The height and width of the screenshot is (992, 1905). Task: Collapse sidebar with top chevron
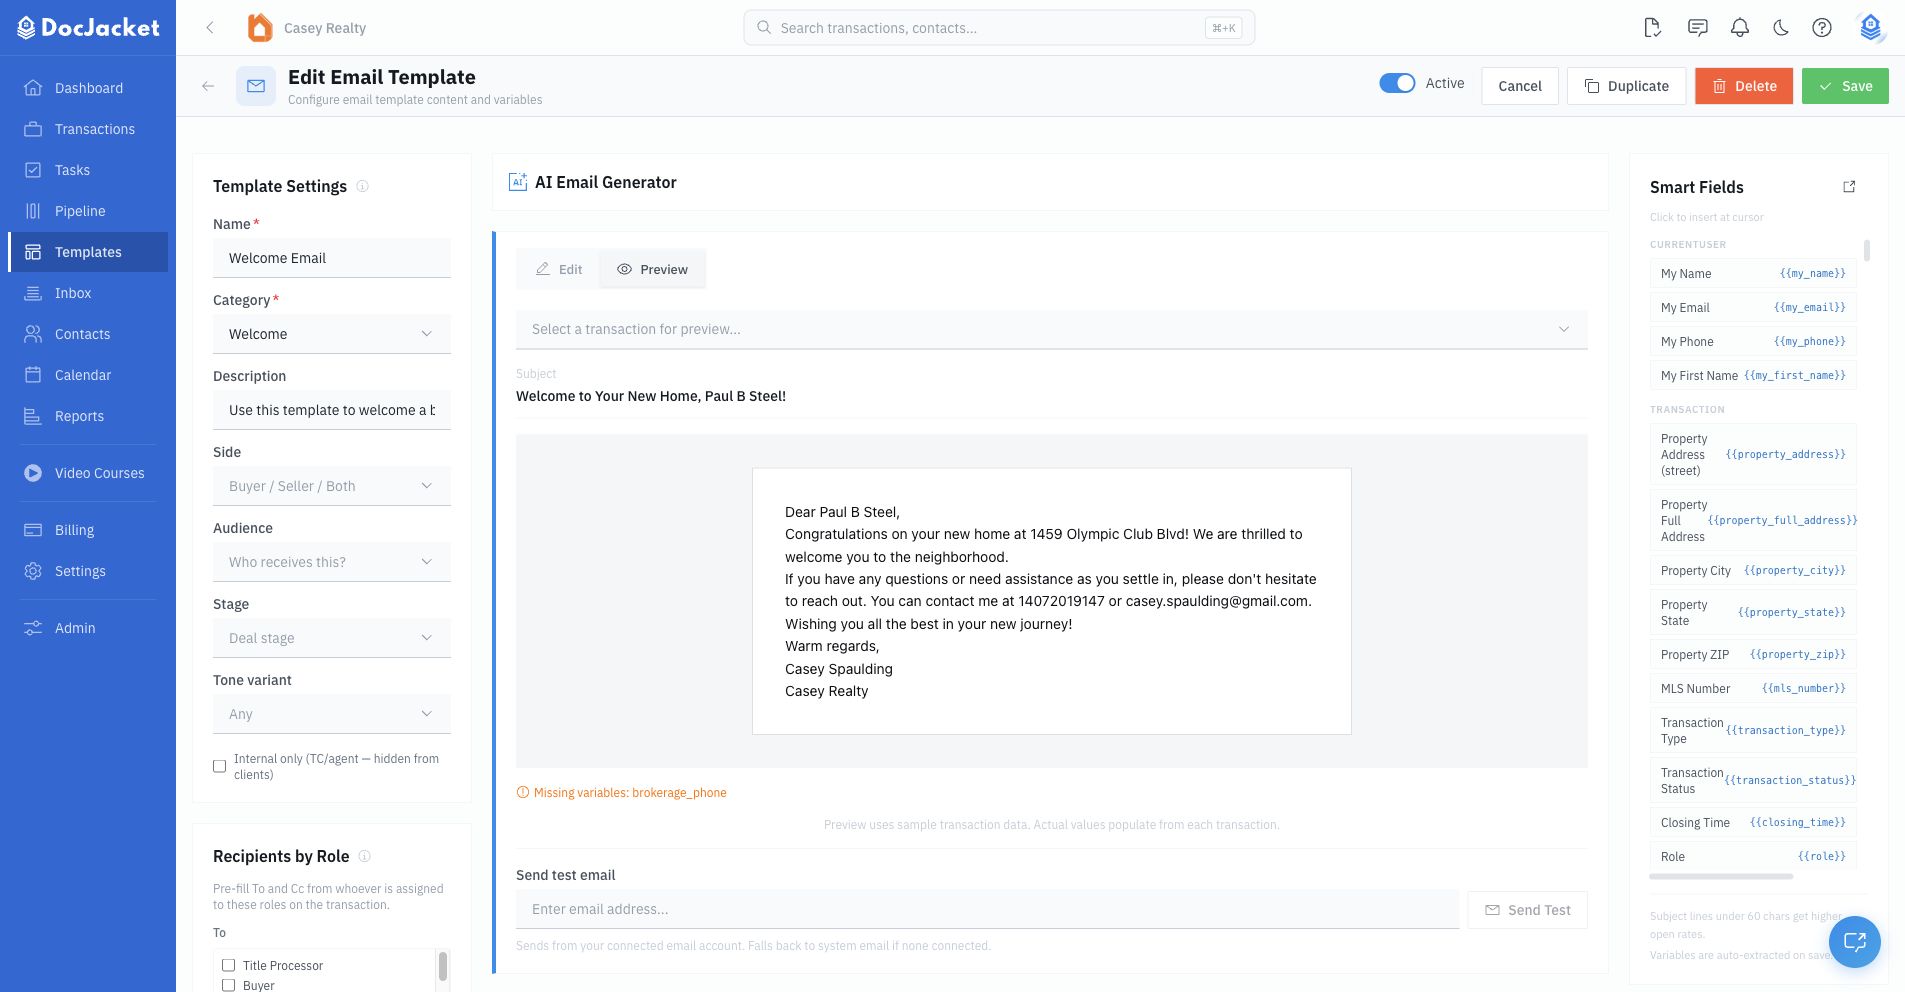(x=210, y=28)
